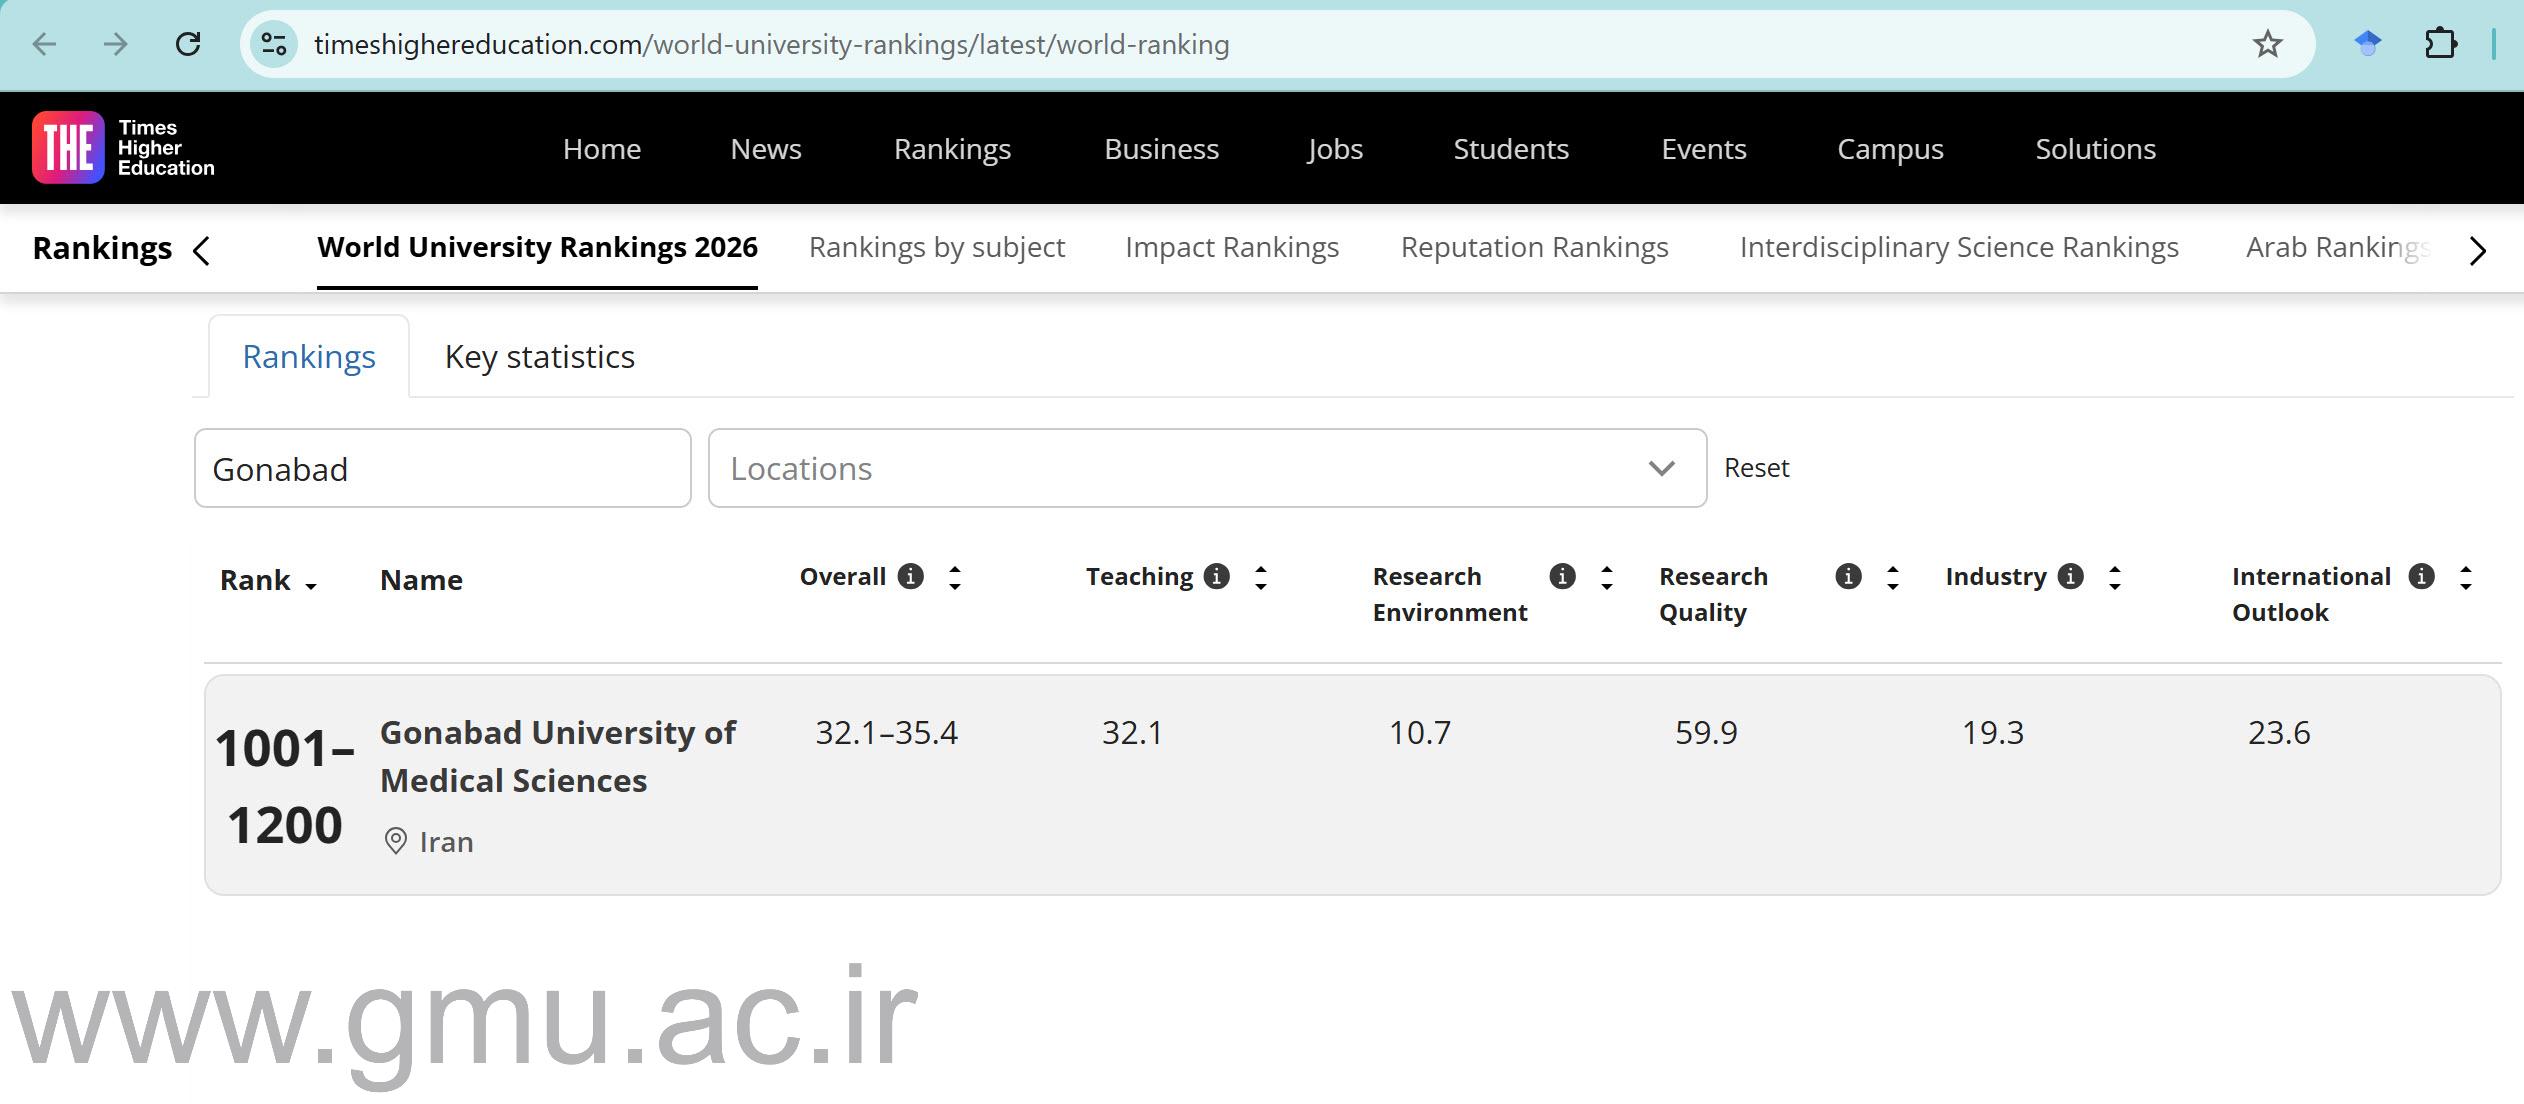The height and width of the screenshot is (1104, 2524).
Task: Open Rankings by subject tab
Action: [936, 247]
